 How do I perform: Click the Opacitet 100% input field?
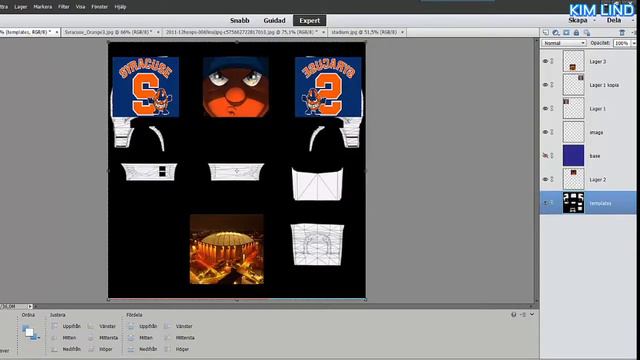(622, 43)
